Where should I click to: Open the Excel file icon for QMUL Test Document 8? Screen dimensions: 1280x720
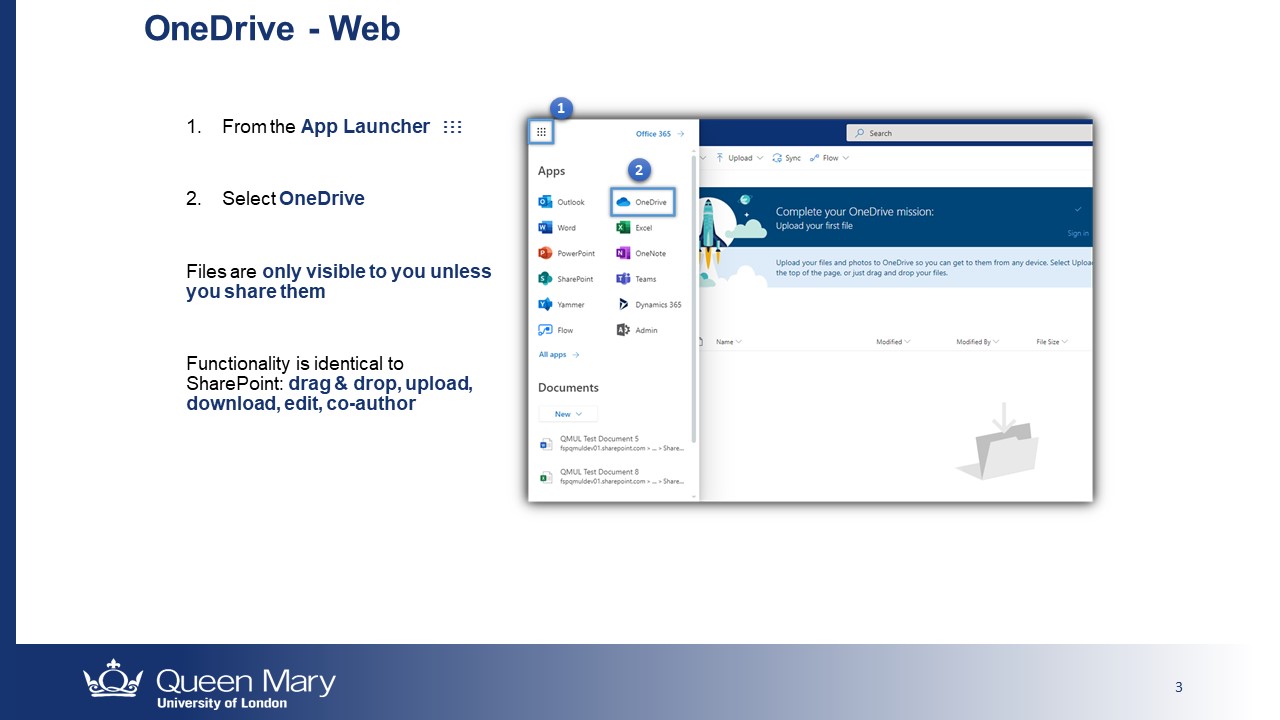tap(545, 477)
